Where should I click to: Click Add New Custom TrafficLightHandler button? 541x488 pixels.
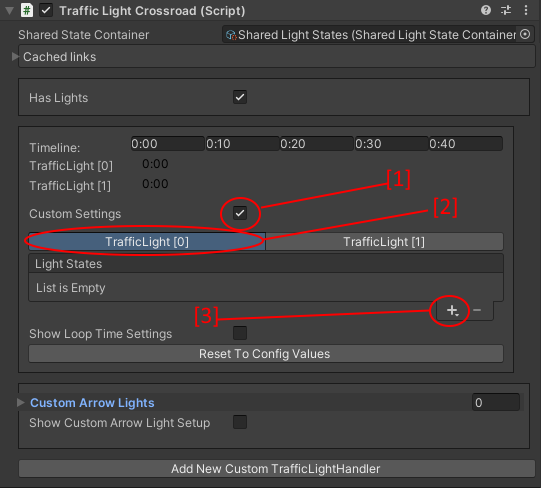tap(277, 469)
